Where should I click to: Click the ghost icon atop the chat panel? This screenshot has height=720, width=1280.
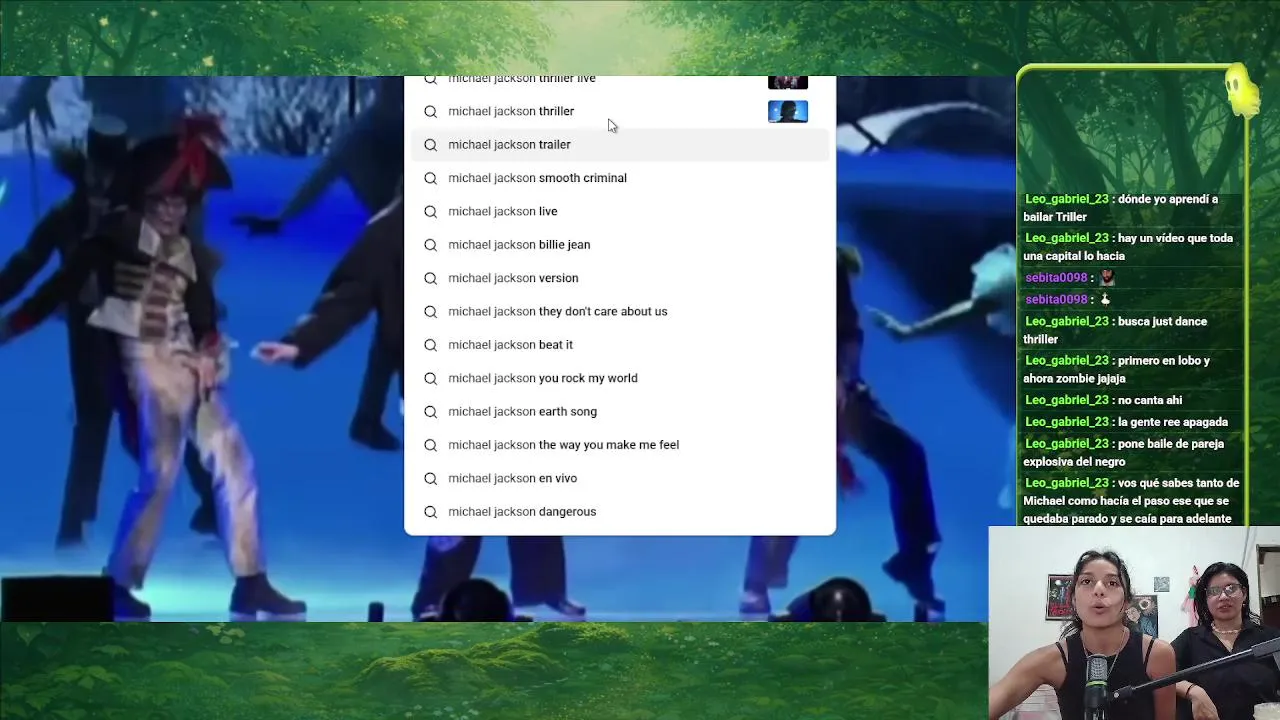tap(1240, 93)
